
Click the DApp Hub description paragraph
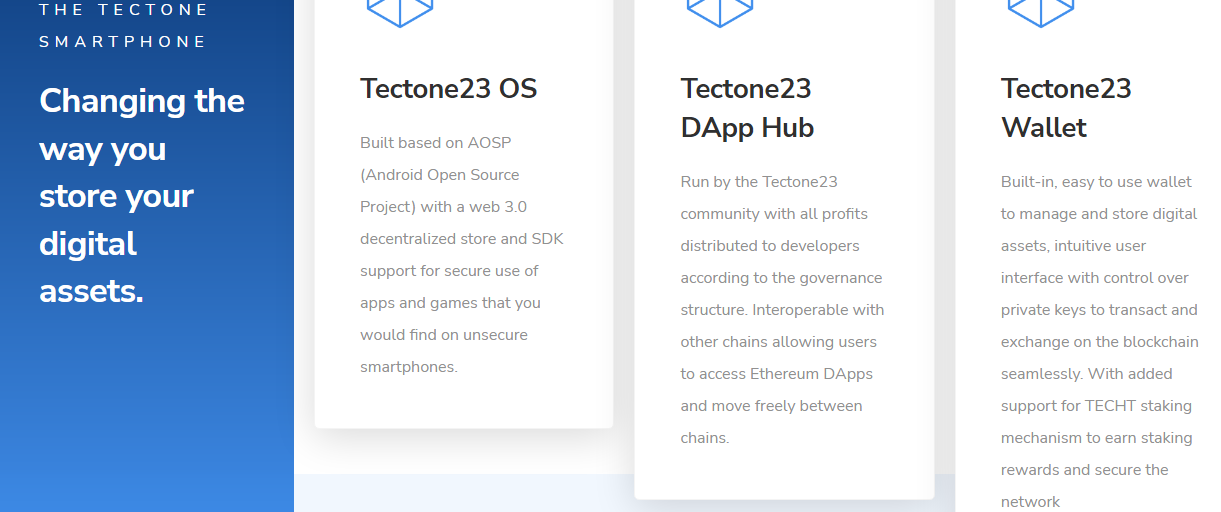coord(780,310)
